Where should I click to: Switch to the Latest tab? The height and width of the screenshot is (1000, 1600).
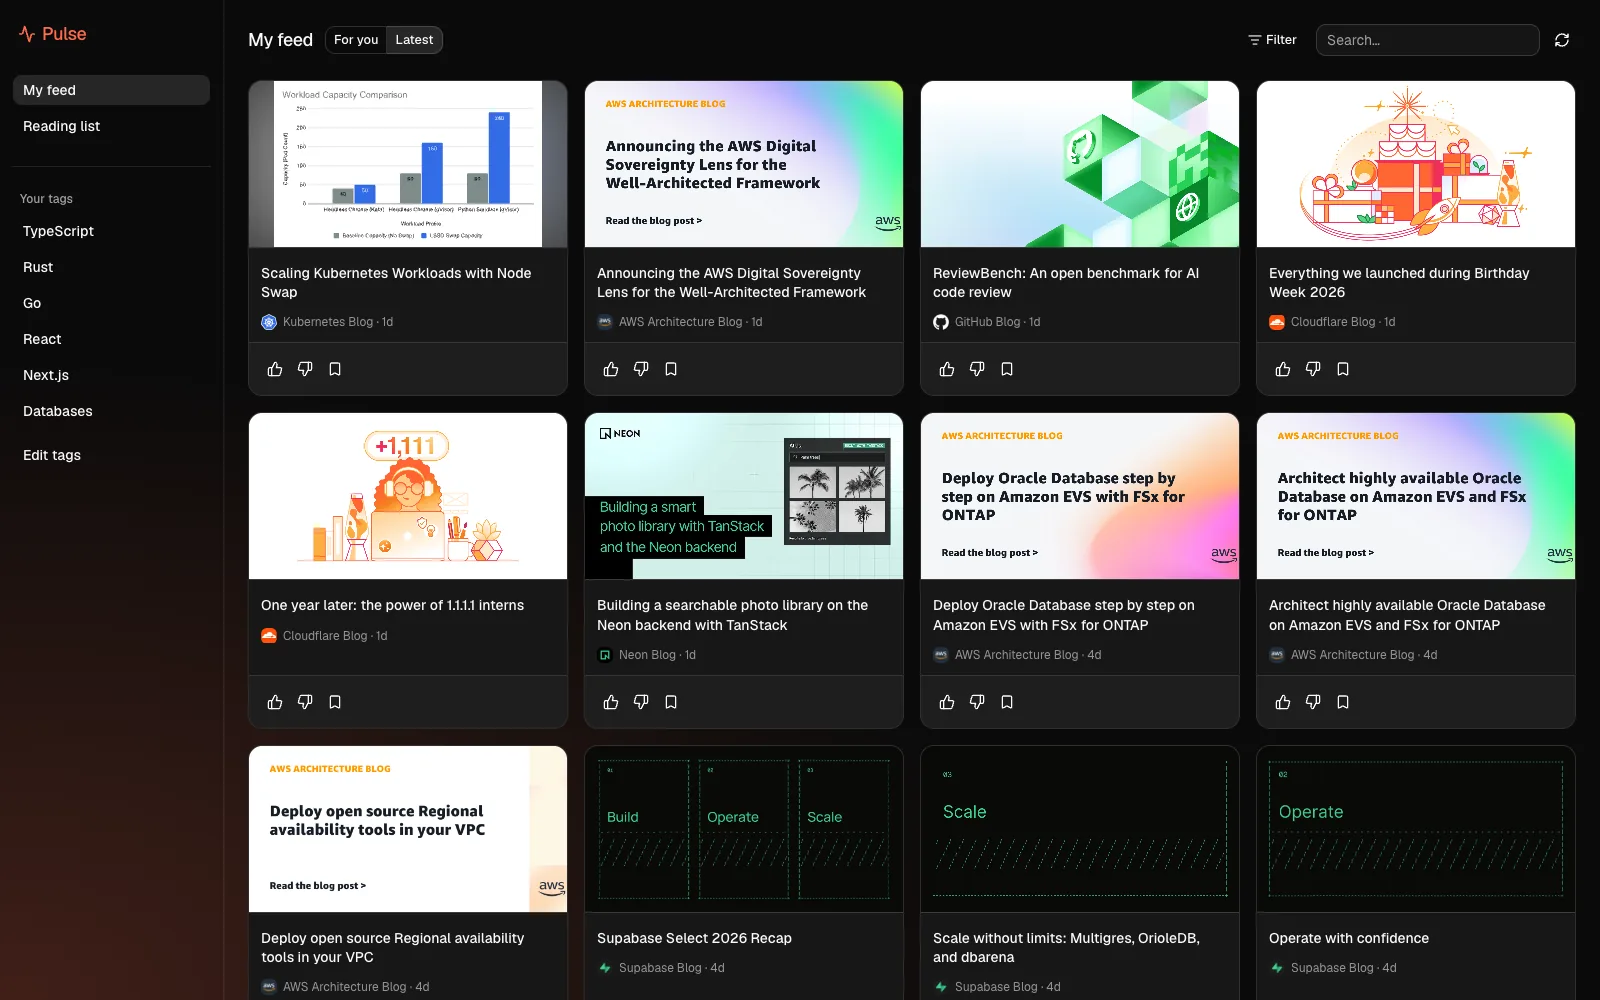(x=414, y=40)
